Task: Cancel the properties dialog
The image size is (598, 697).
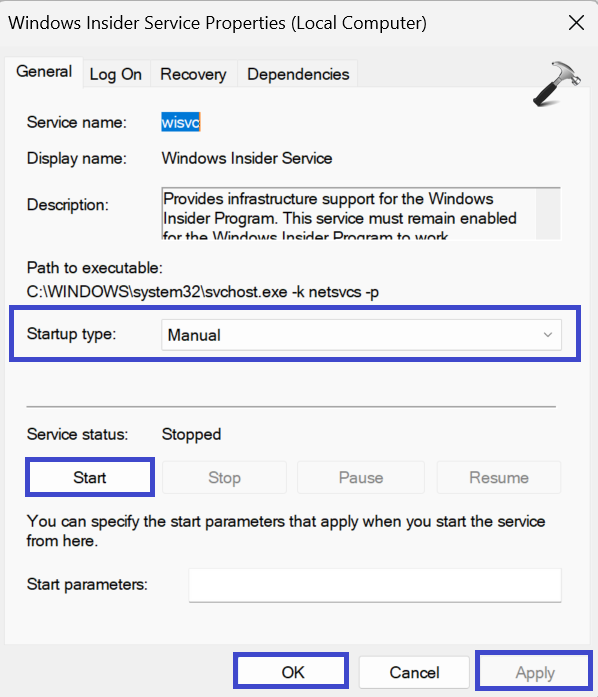Action: pyautogui.click(x=414, y=672)
